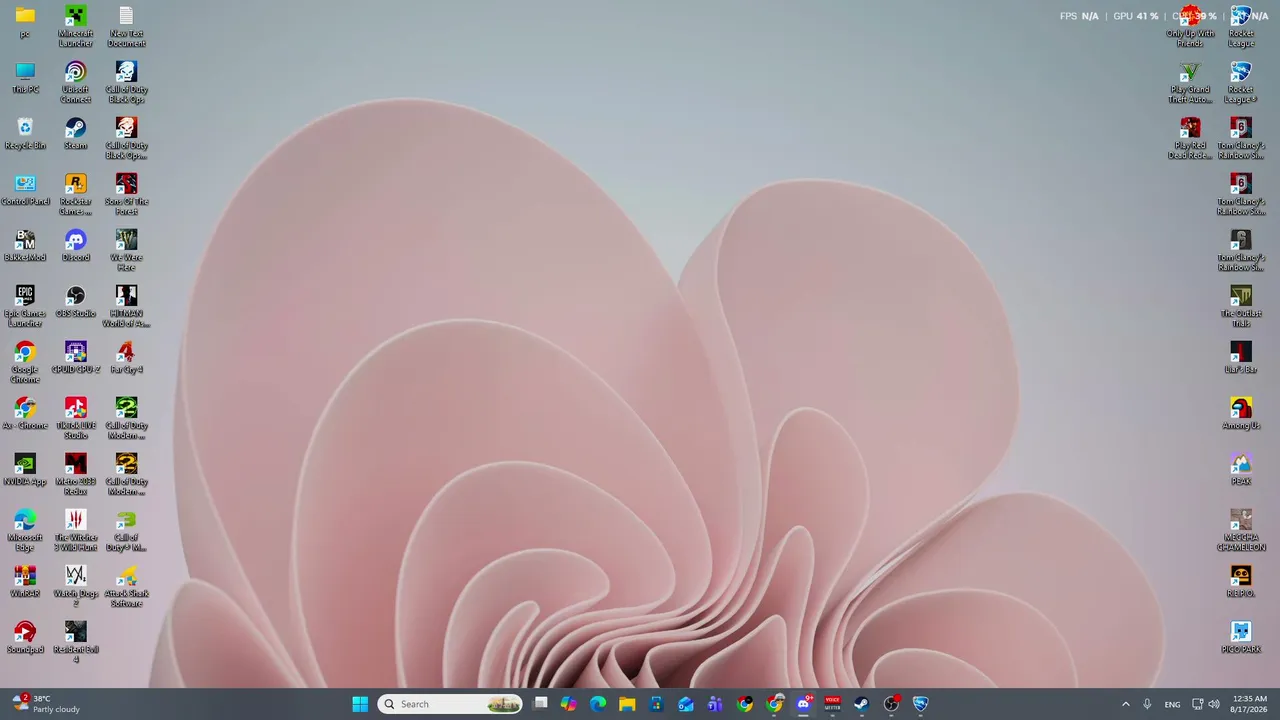Click the Ubisoft Connect icon
1280x720 pixels.
tap(76, 82)
